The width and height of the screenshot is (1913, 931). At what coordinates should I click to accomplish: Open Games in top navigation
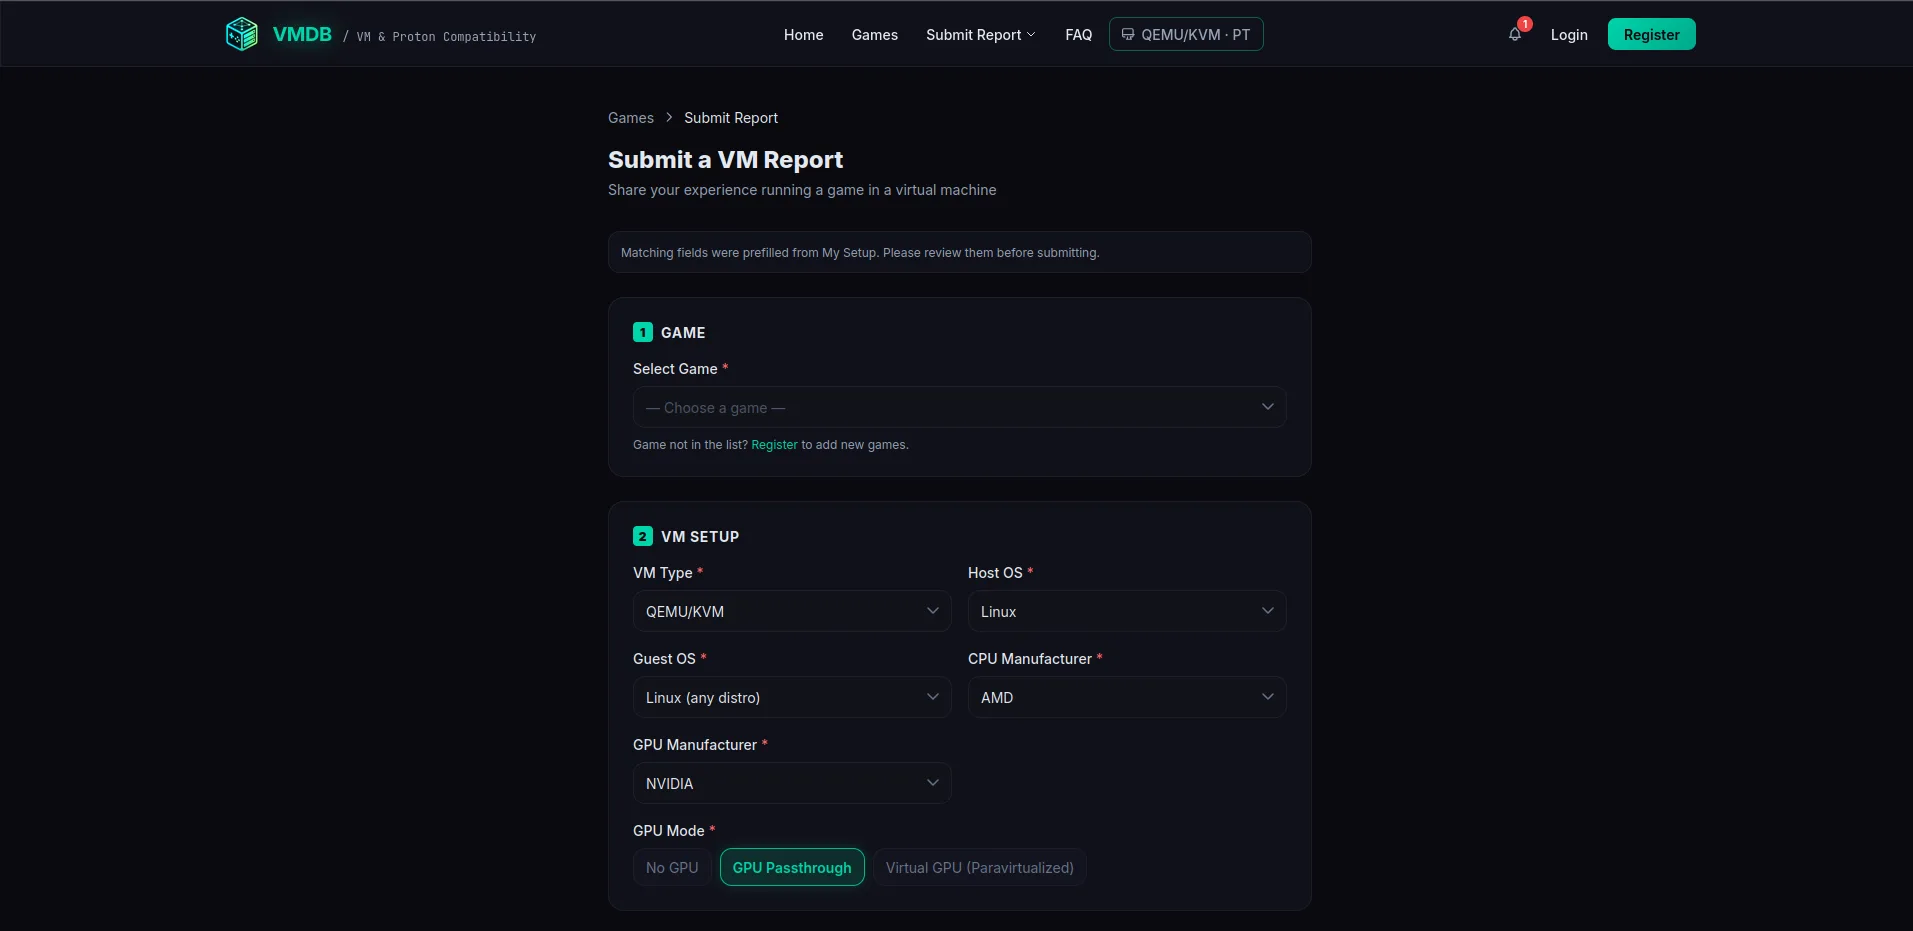click(x=875, y=35)
